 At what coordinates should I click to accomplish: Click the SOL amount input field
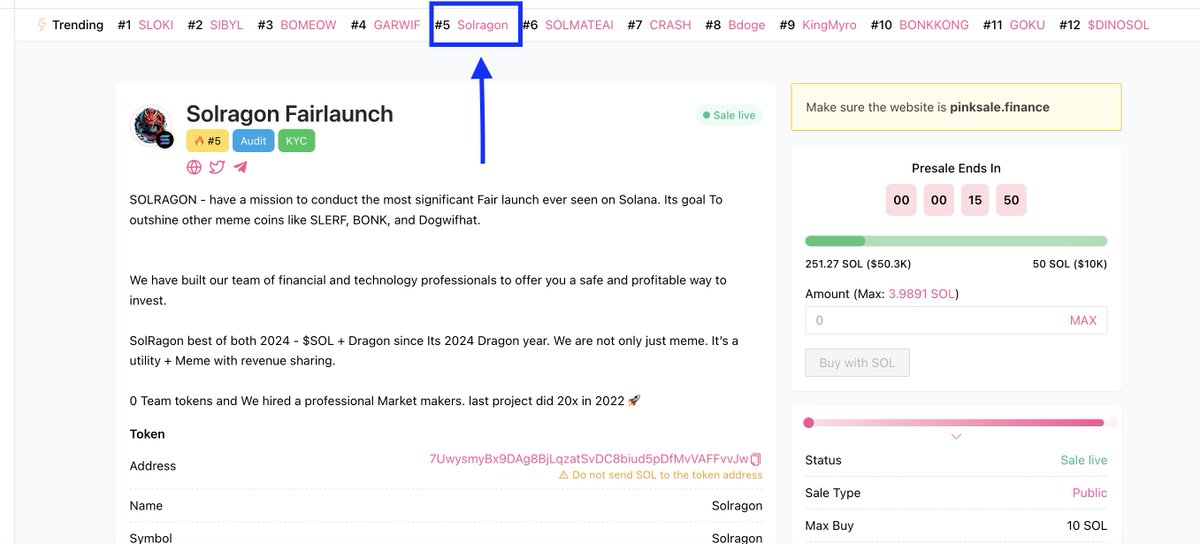pos(956,320)
